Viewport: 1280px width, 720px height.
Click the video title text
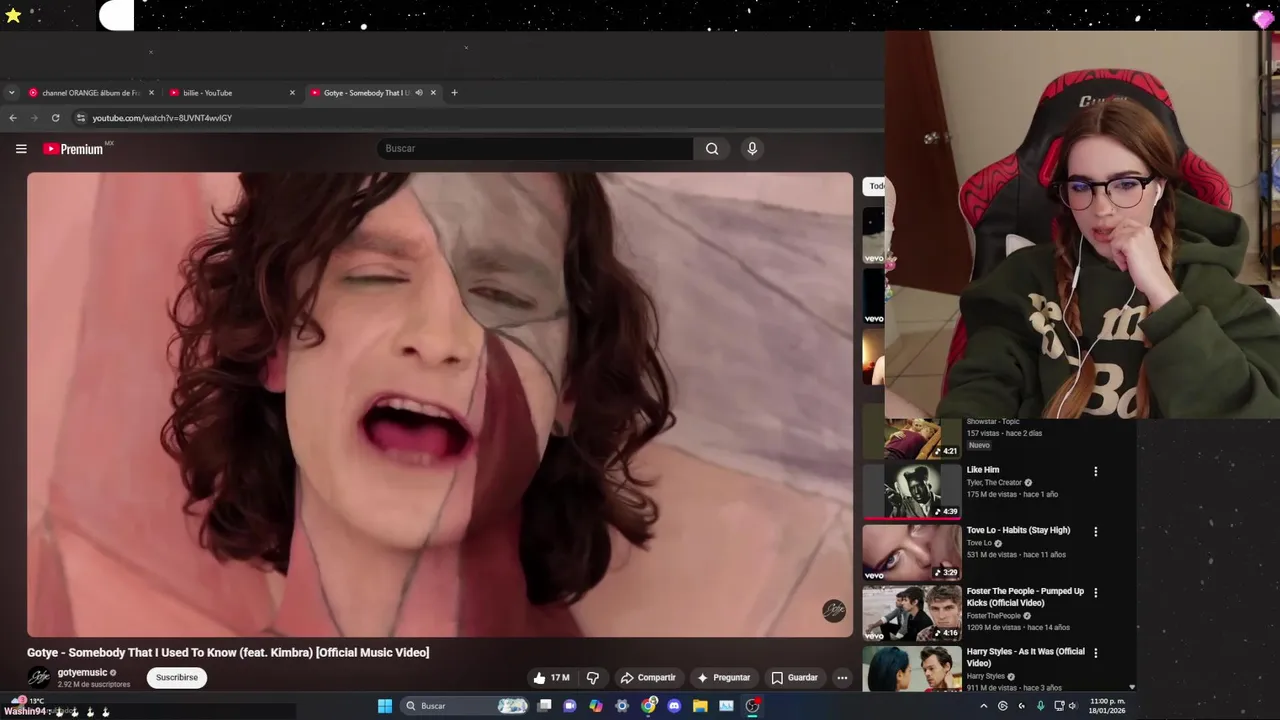coord(228,652)
